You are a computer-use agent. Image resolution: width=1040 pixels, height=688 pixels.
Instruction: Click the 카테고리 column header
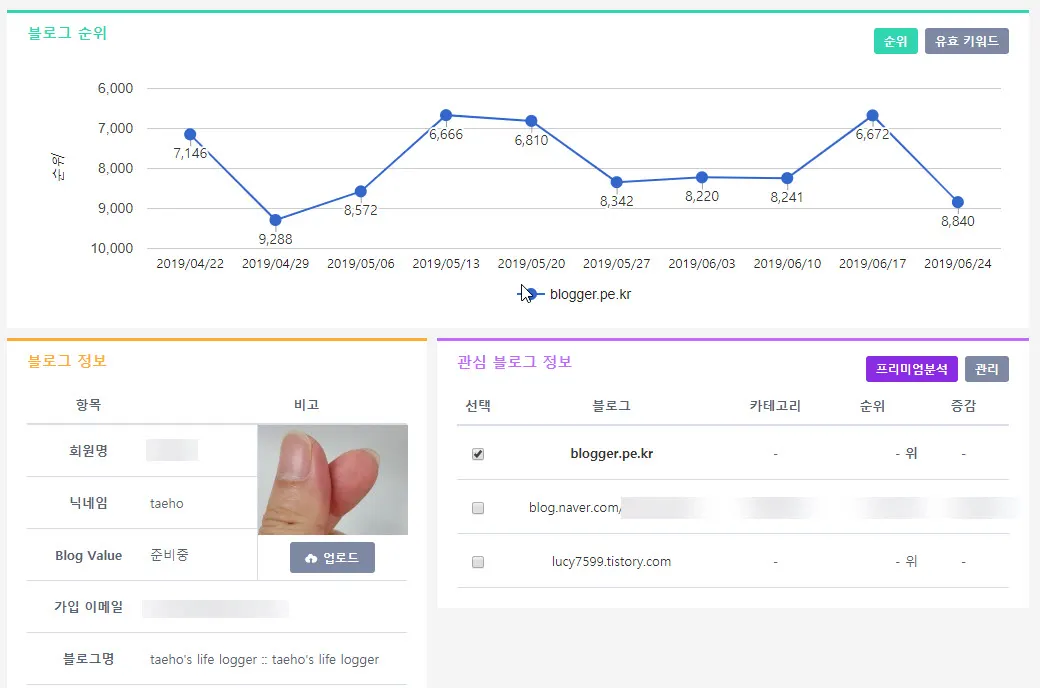775,406
